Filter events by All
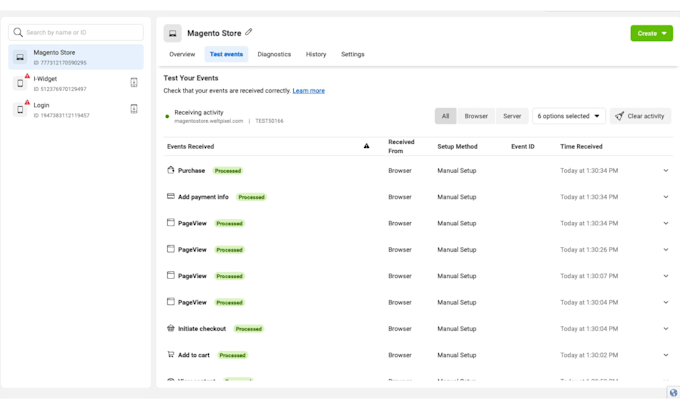Screen dimensions: 680x409 point(445,116)
